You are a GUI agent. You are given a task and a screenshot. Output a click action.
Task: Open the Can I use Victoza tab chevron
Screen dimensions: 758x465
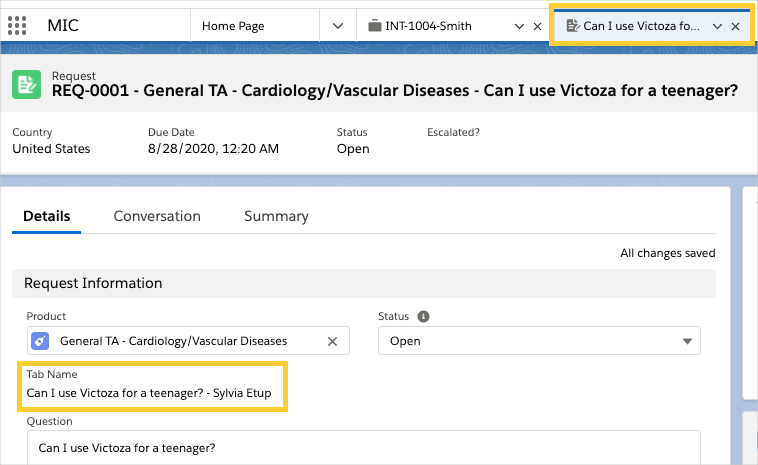click(x=717, y=26)
